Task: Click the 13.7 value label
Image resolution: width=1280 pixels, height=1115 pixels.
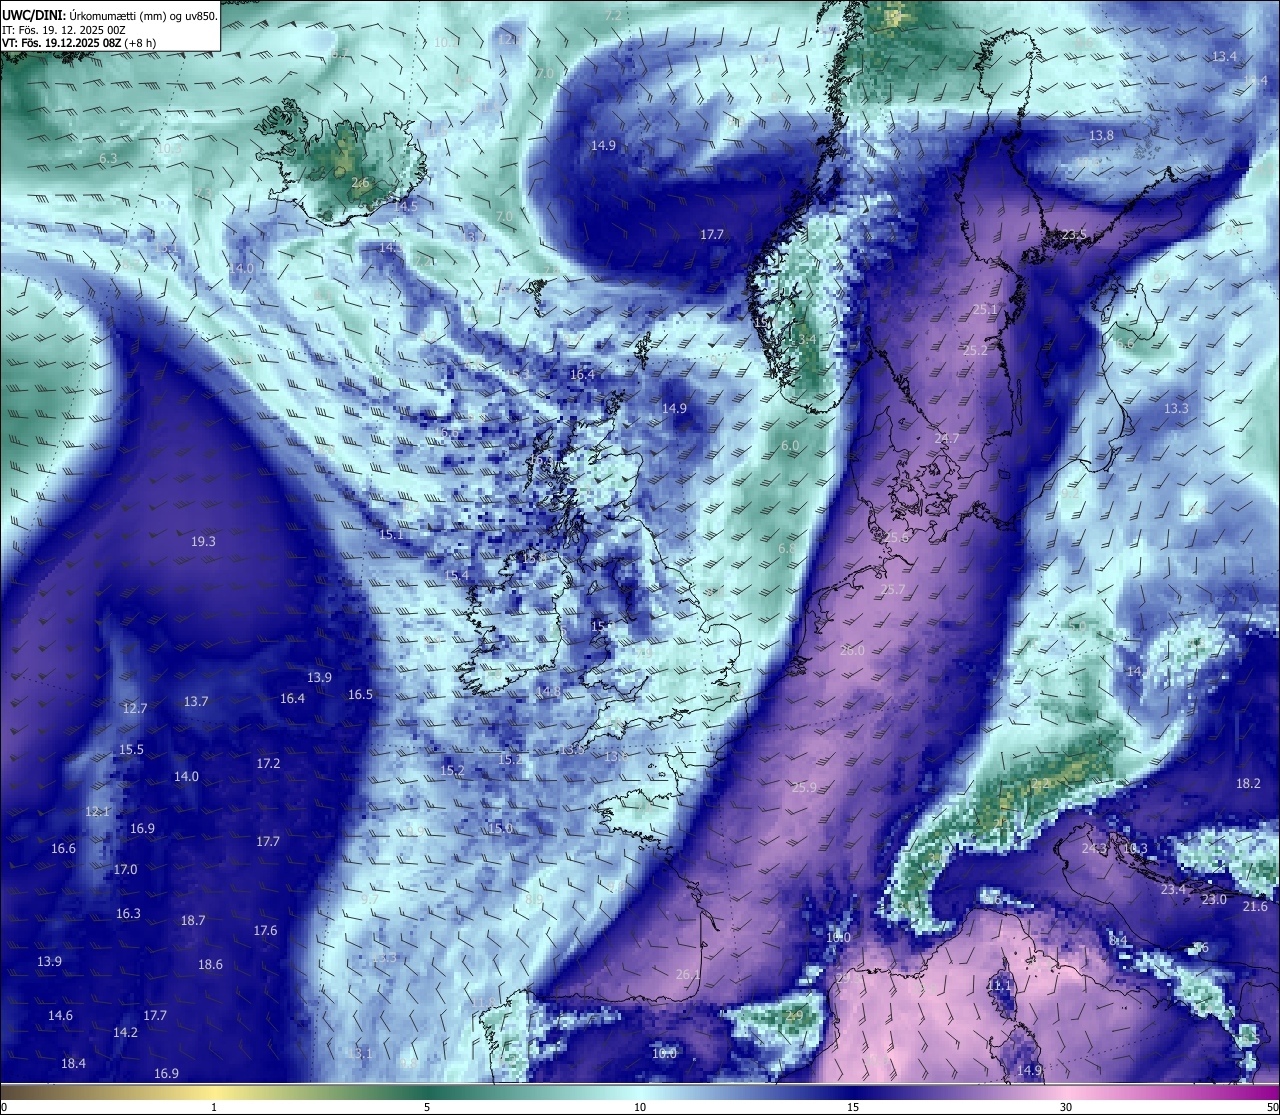Action: click(x=196, y=701)
